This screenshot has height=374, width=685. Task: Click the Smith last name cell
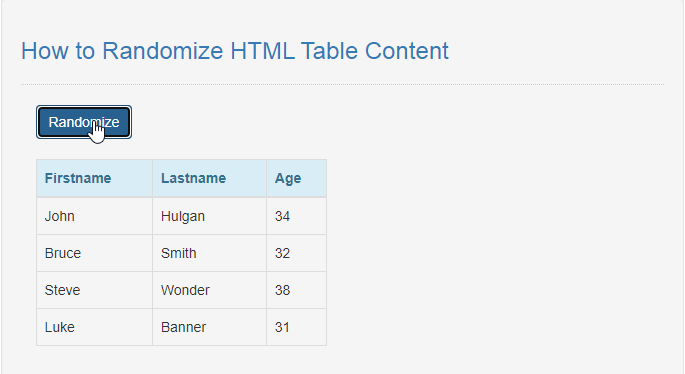pyautogui.click(x=209, y=253)
